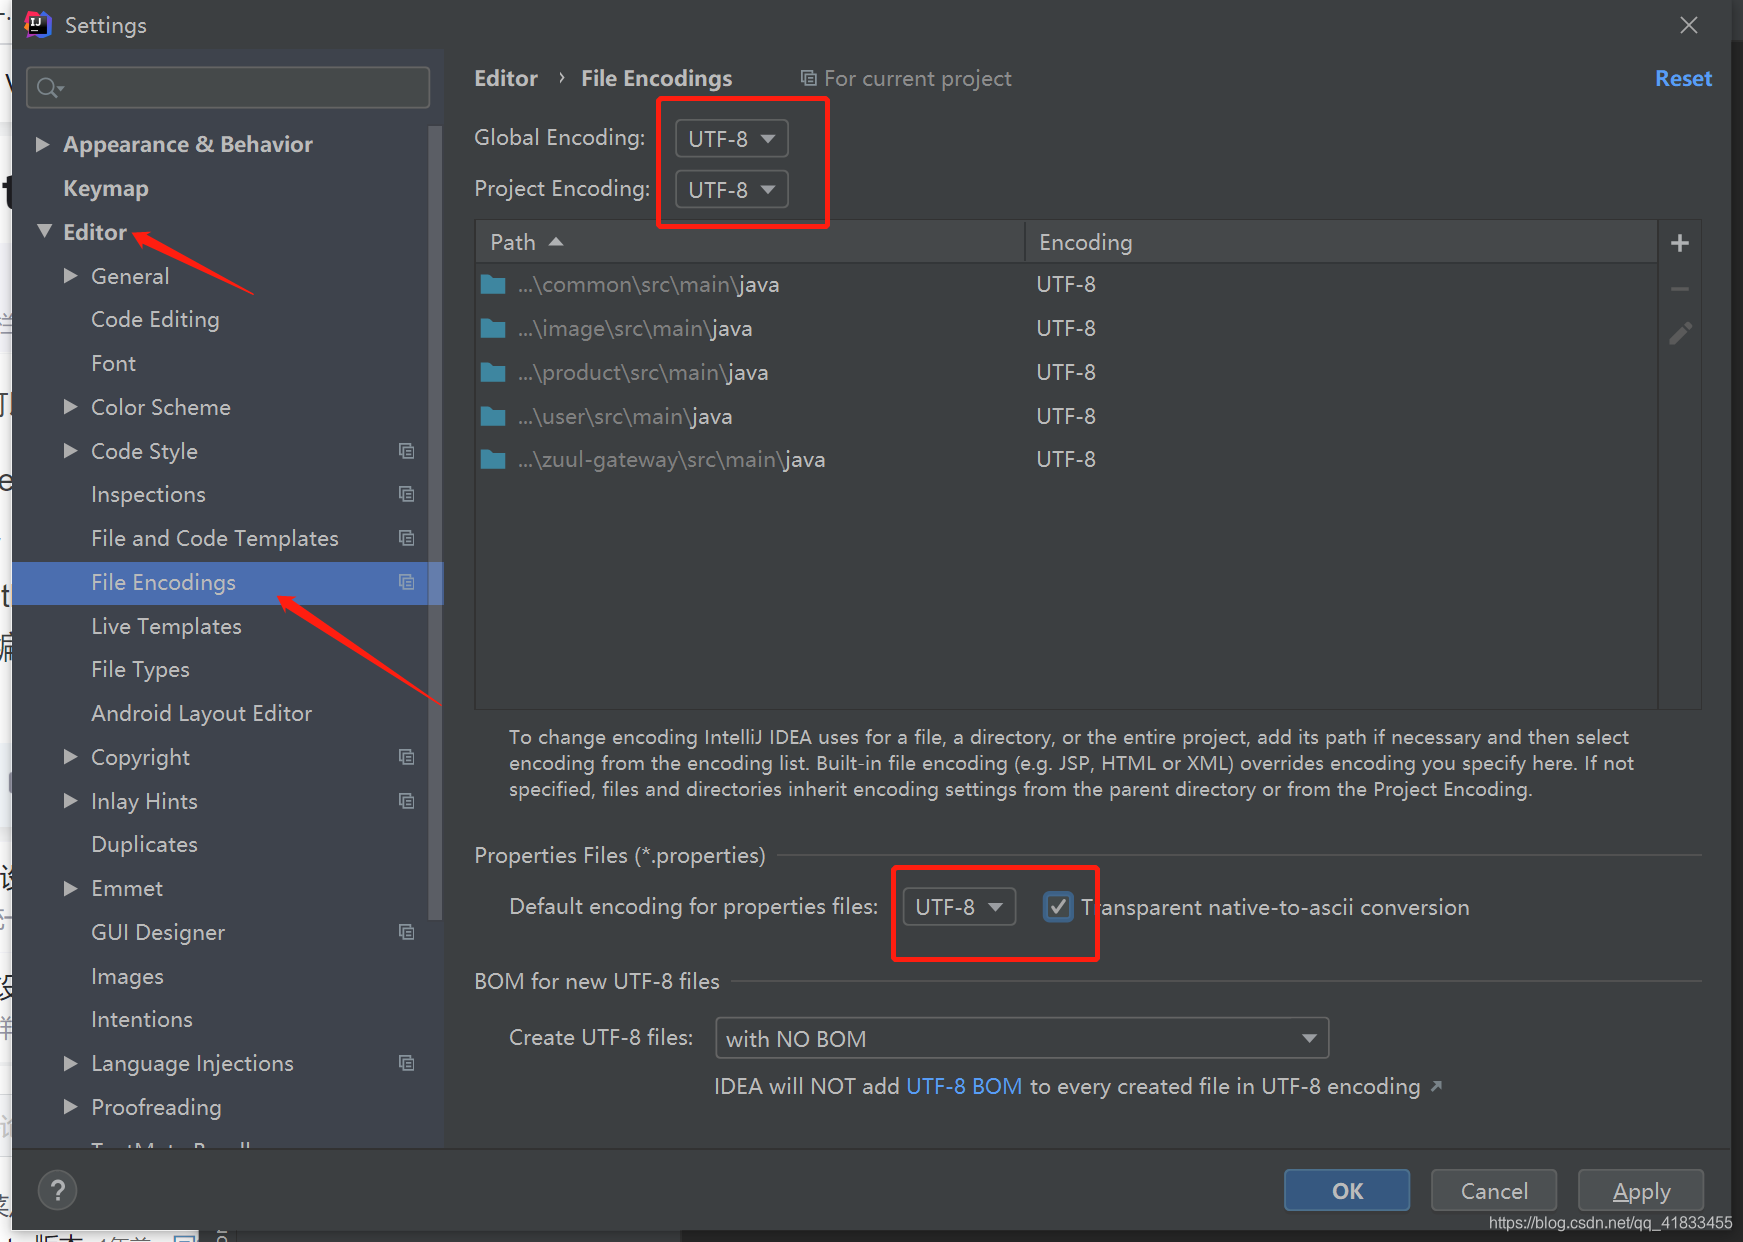The height and width of the screenshot is (1242, 1743).
Task: Click the Cancel button
Action: tap(1494, 1190)
